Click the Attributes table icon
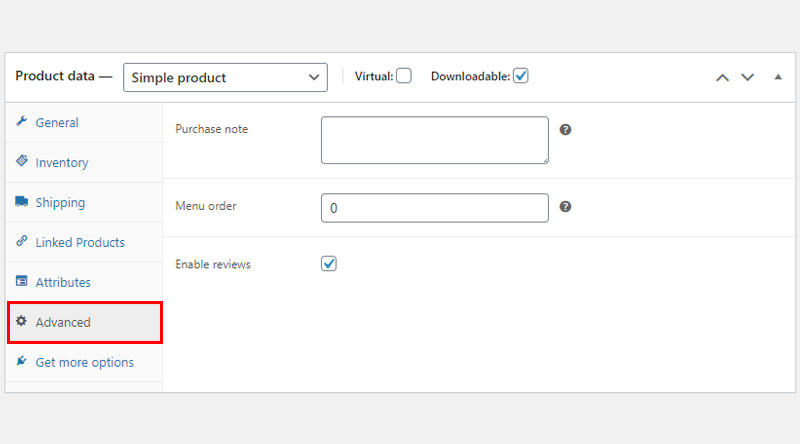800x444 pixels. pos(21,281)
